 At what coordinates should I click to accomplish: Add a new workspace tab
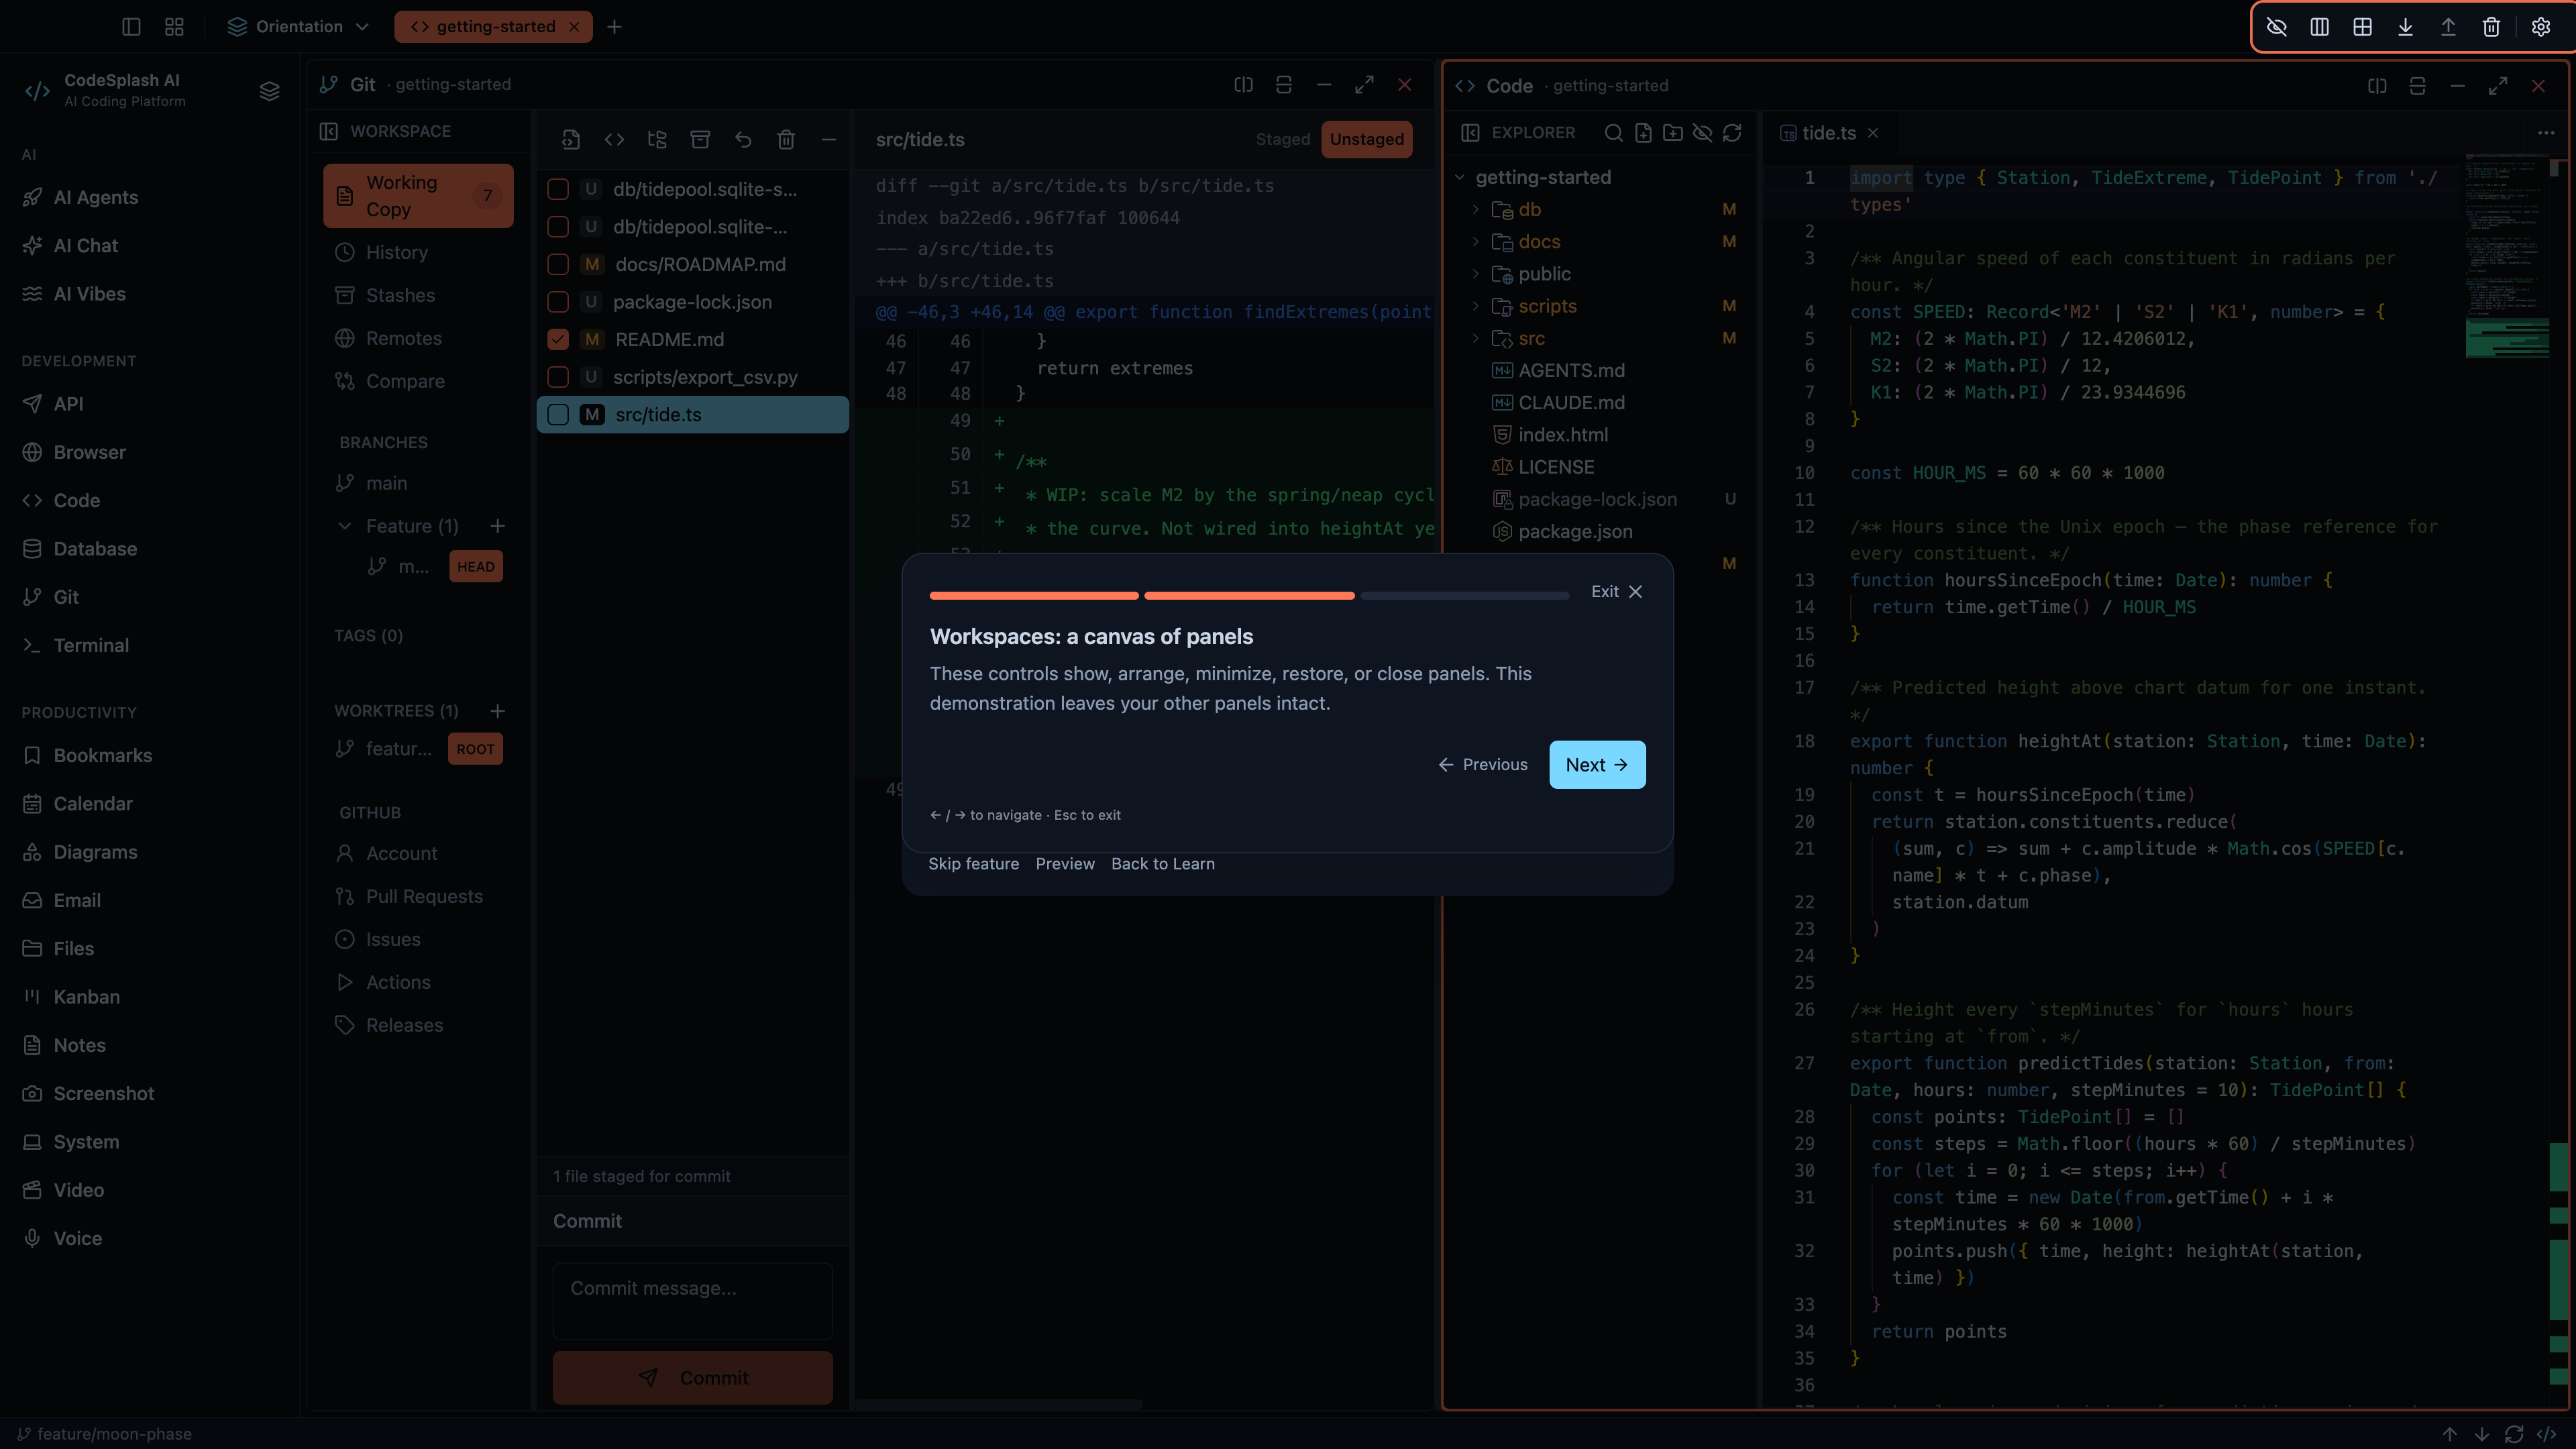[x=614, y=27]
